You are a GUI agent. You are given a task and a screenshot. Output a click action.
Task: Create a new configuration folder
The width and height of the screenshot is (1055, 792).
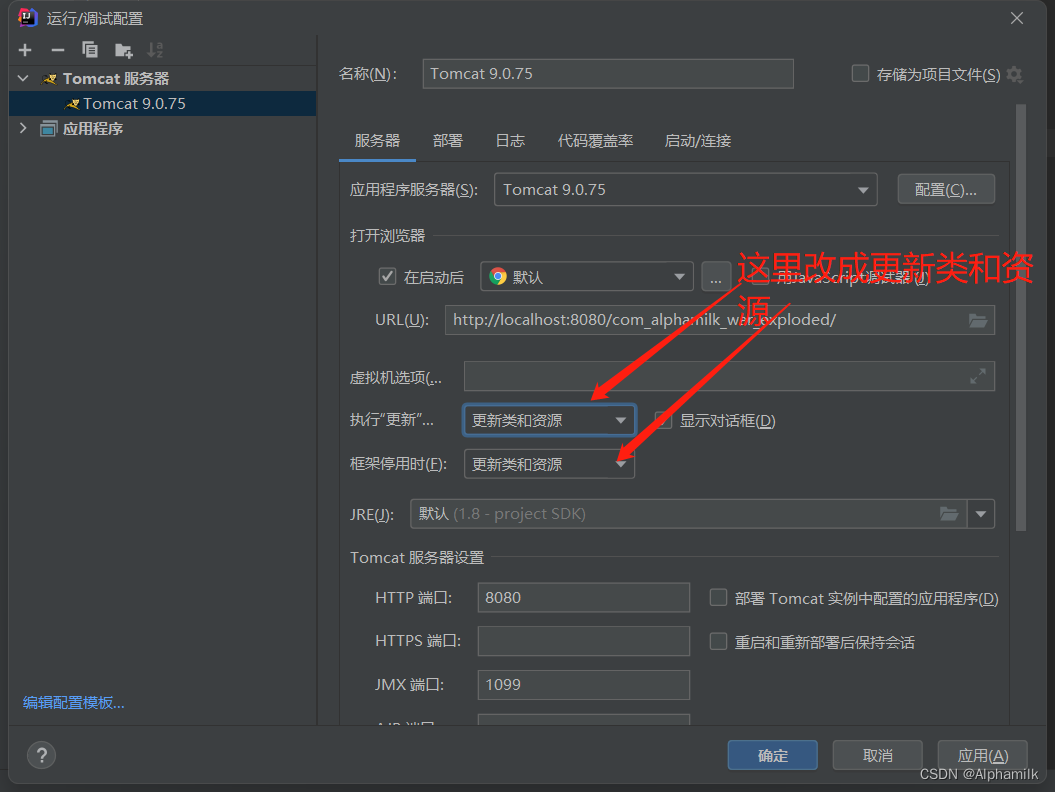[123, 50]
